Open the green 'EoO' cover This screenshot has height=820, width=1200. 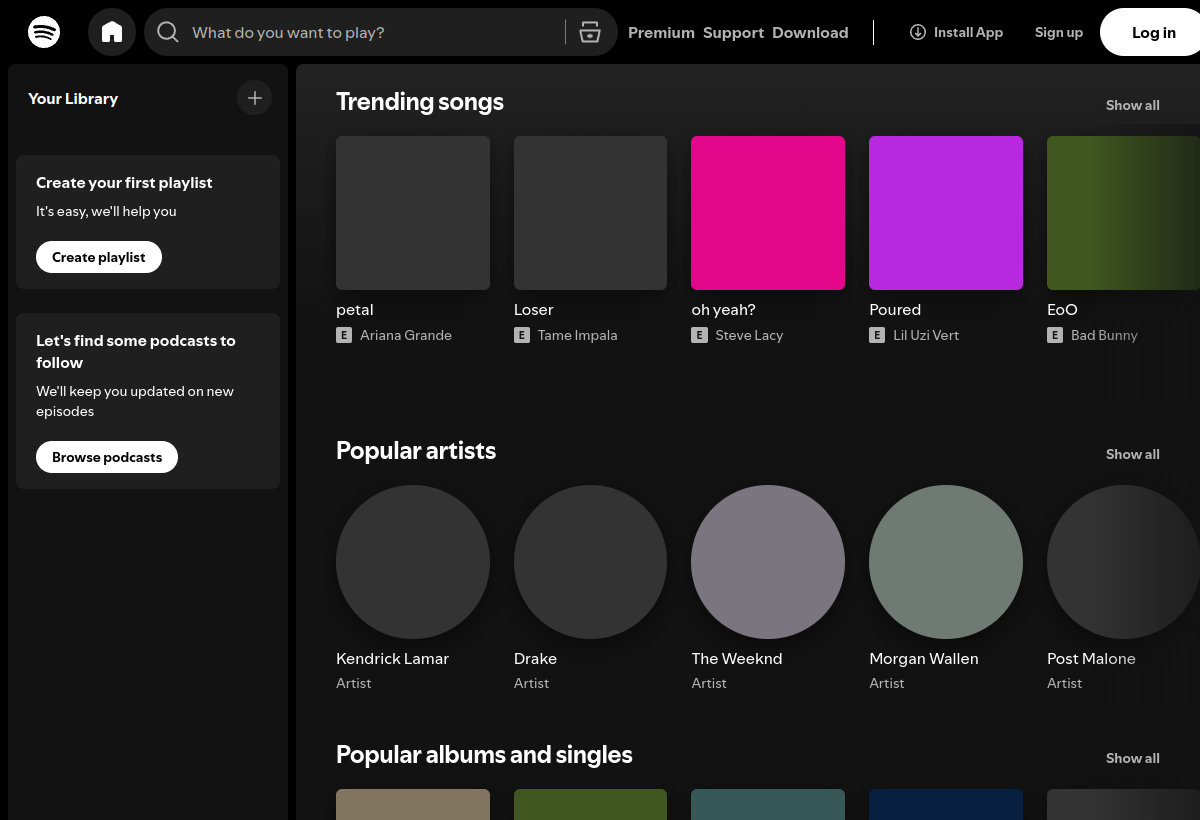[x=1123, y=213]
